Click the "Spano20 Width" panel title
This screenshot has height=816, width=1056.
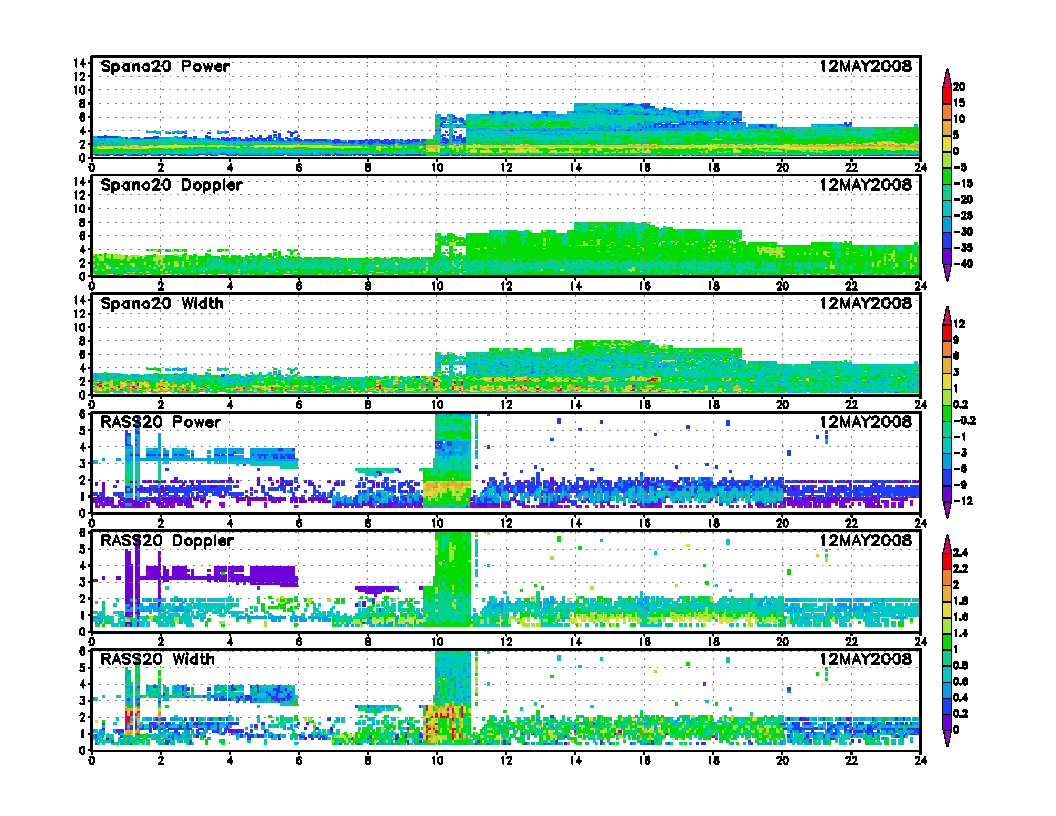coord(162,304)
